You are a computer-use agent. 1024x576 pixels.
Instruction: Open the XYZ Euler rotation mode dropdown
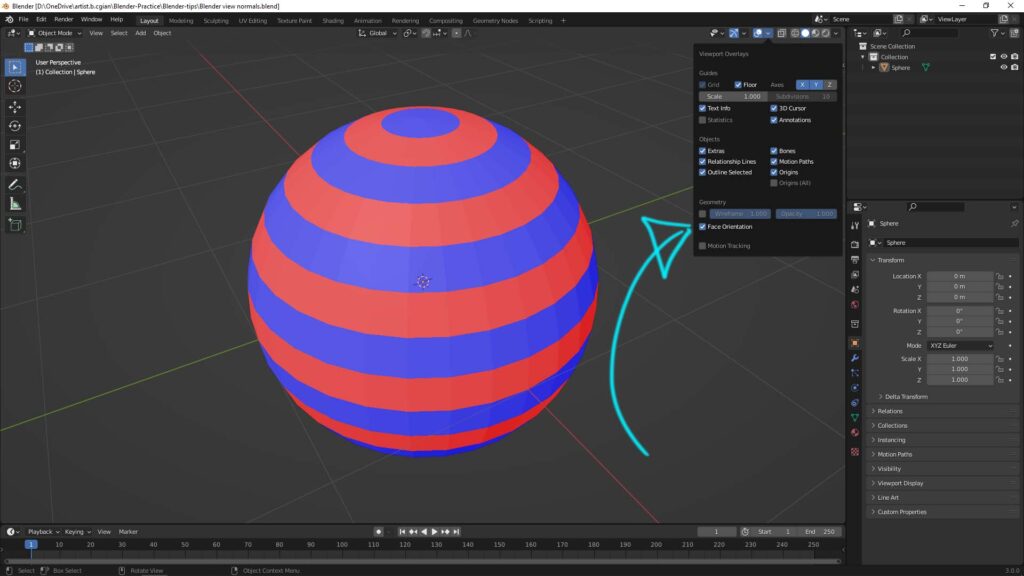point(961,345)
